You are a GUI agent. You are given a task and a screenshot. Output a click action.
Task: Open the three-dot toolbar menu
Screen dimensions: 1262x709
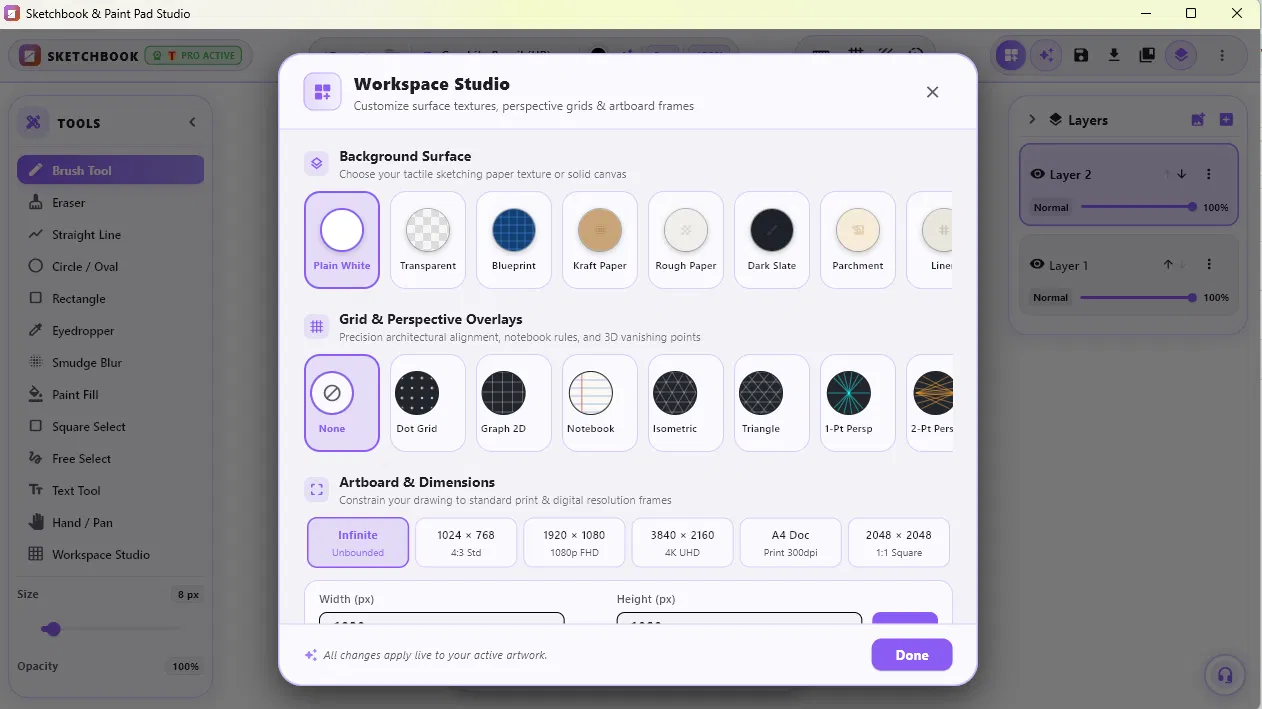[x=1222, y=55]
